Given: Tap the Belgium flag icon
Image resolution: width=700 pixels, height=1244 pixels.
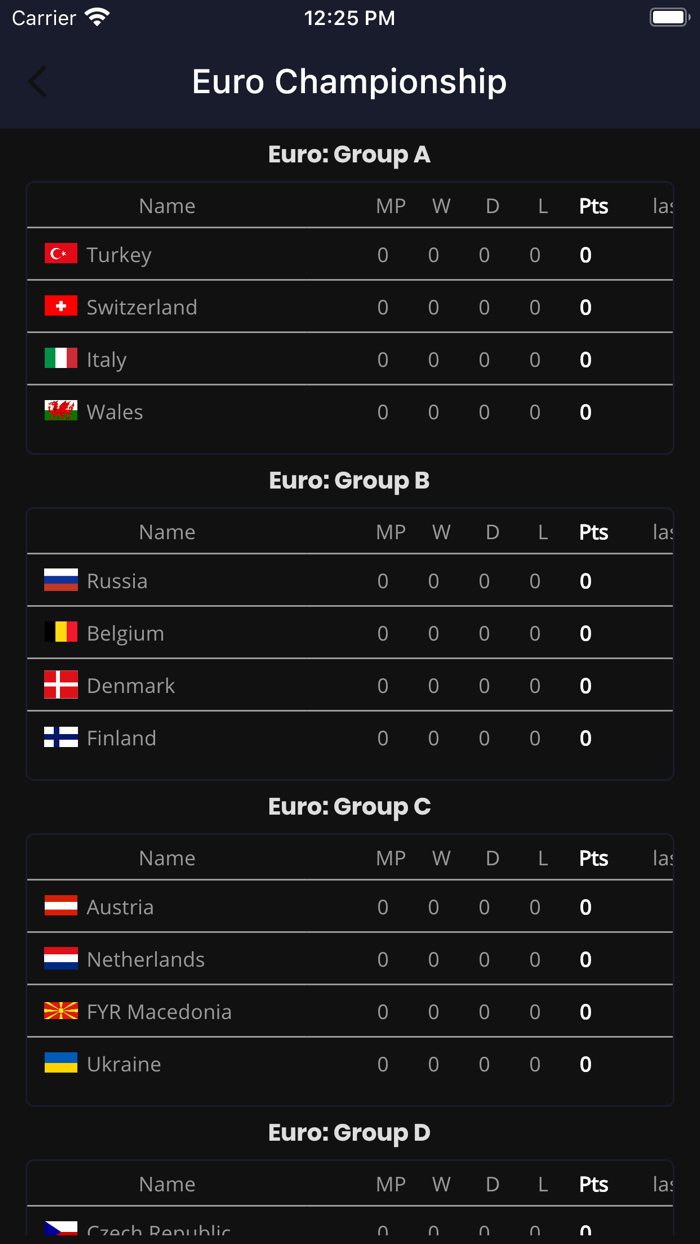Looking at the screenshot, I should click(x=61, y=632).
